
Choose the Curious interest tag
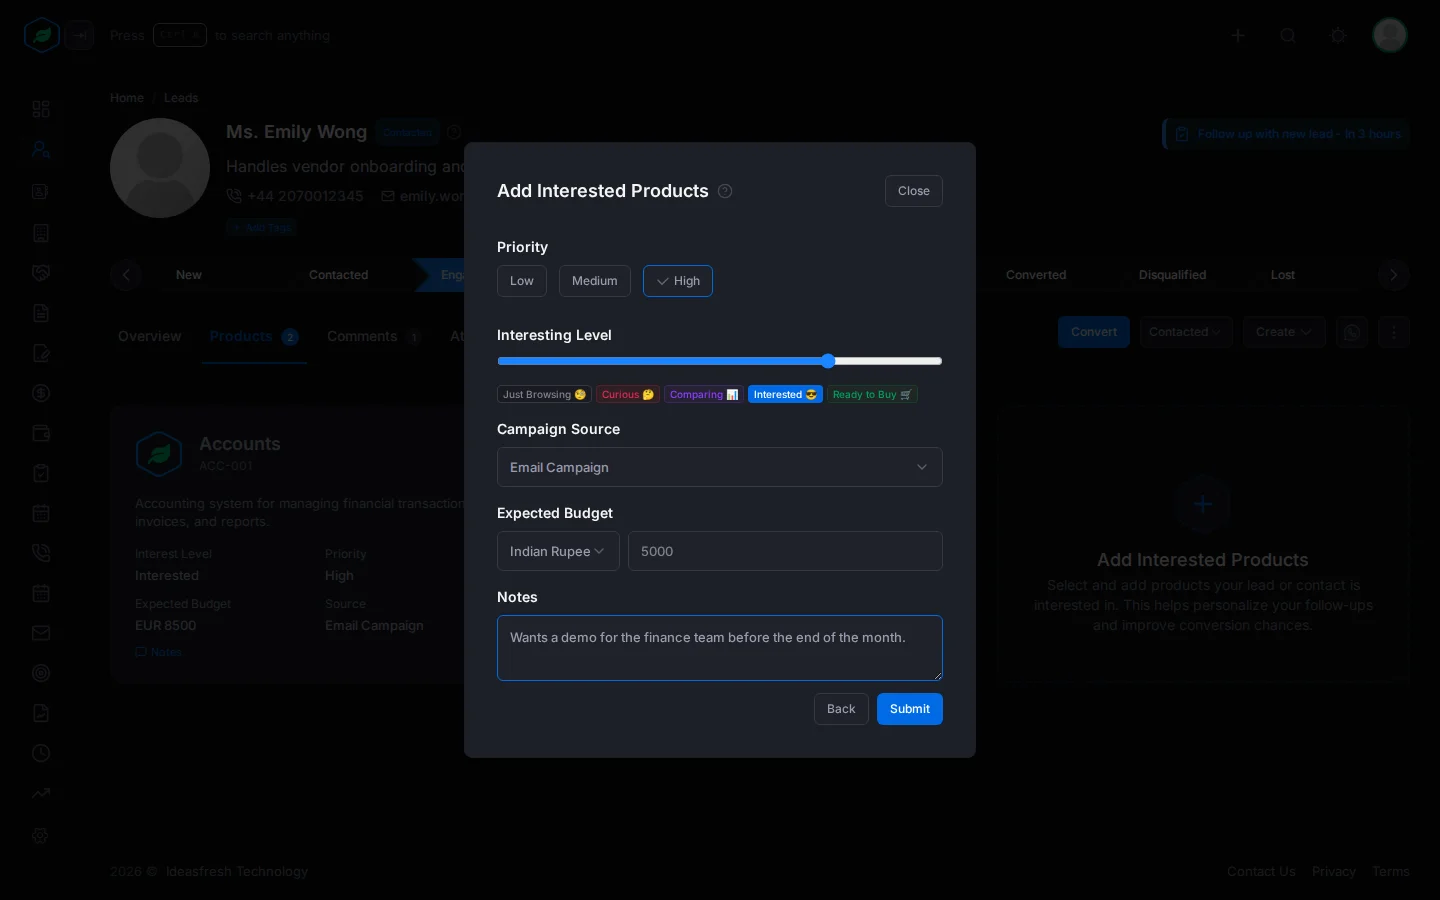[628, 395]
